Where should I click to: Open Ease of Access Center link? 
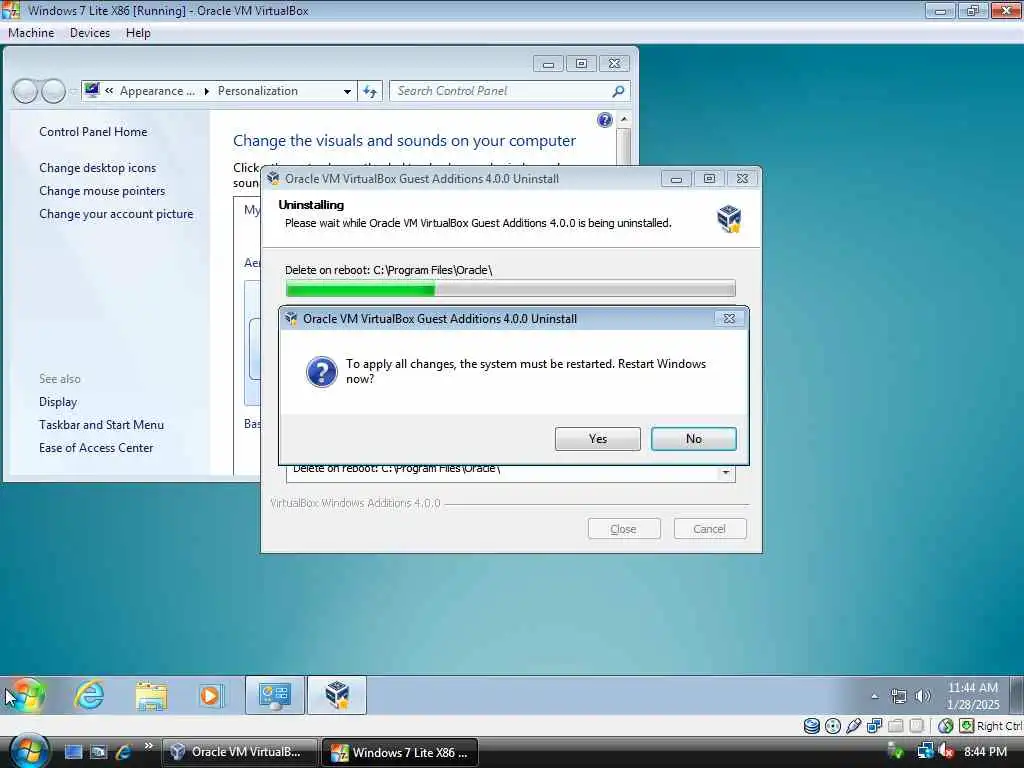pos(95,447)
